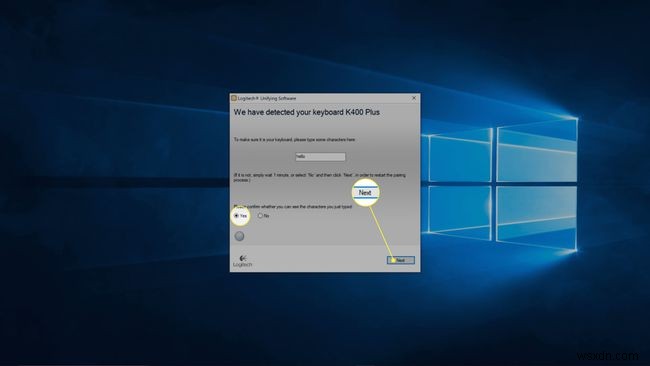The width and height of the screenshot is (650, 366).
Task: Select the No radio button
Action: tap(260, 216)
